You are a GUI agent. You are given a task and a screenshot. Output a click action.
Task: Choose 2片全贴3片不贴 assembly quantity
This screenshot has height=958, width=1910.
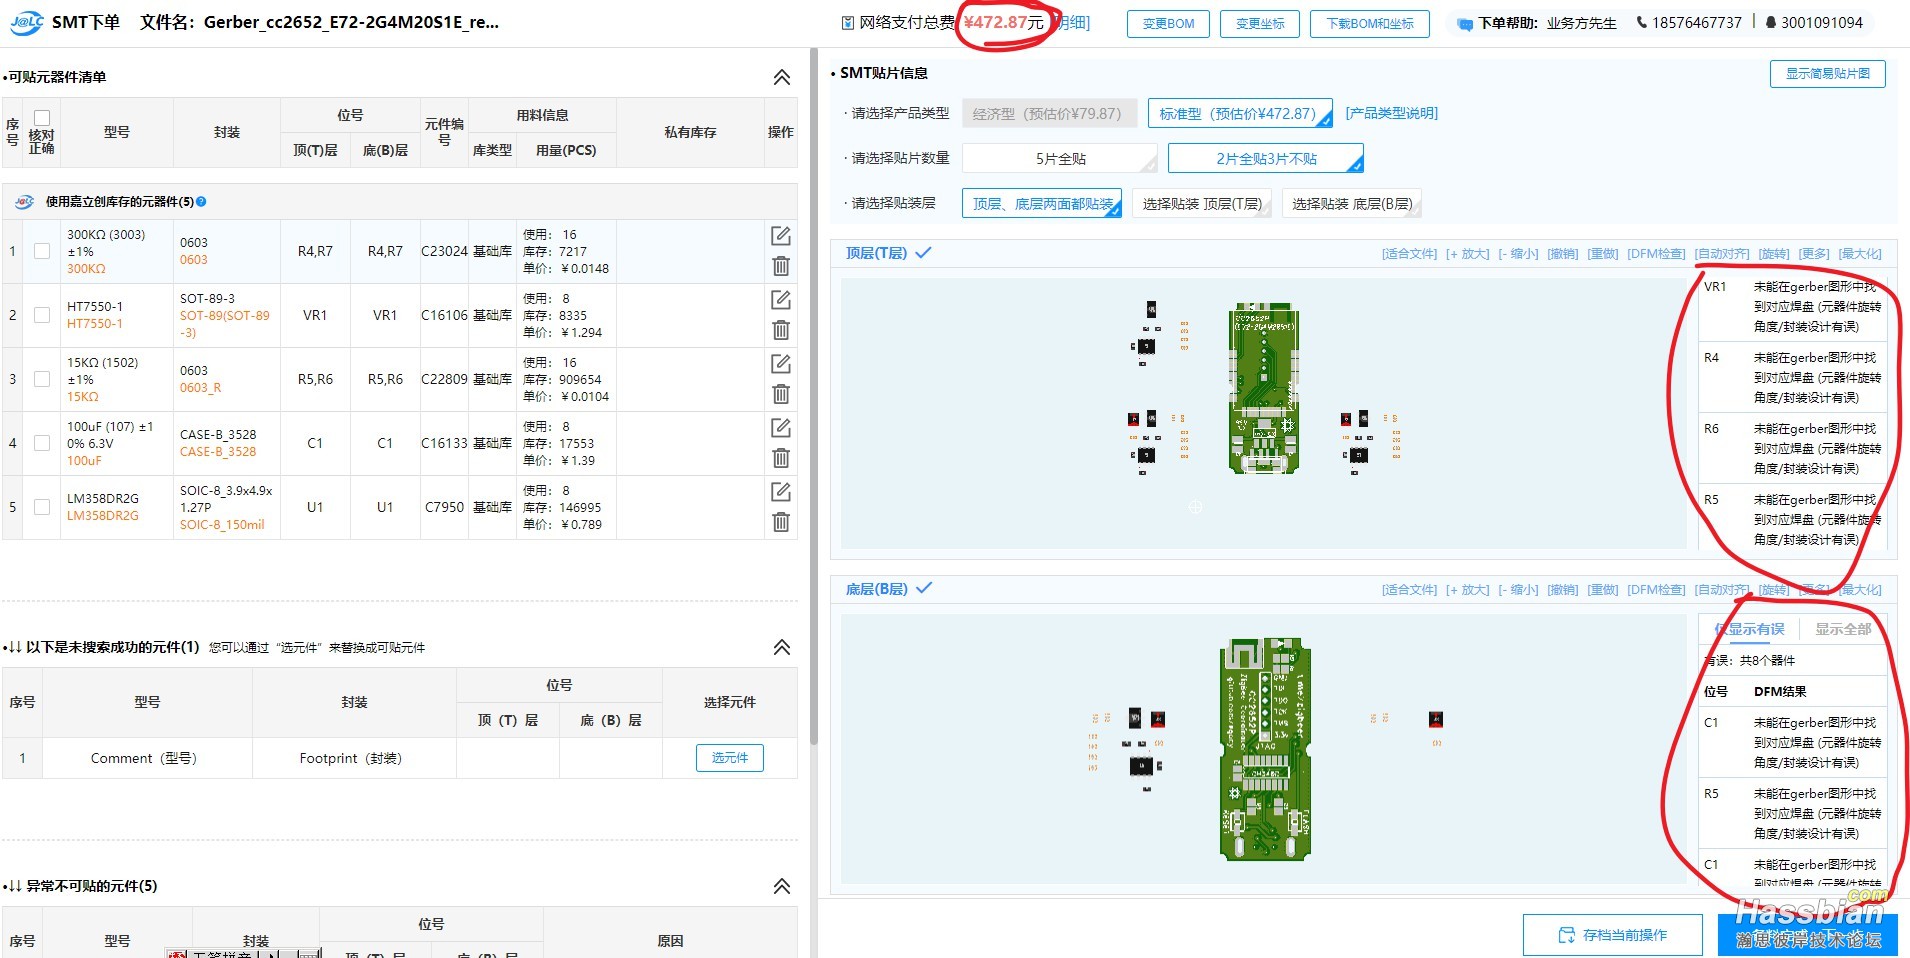[x=1266, y=159]
